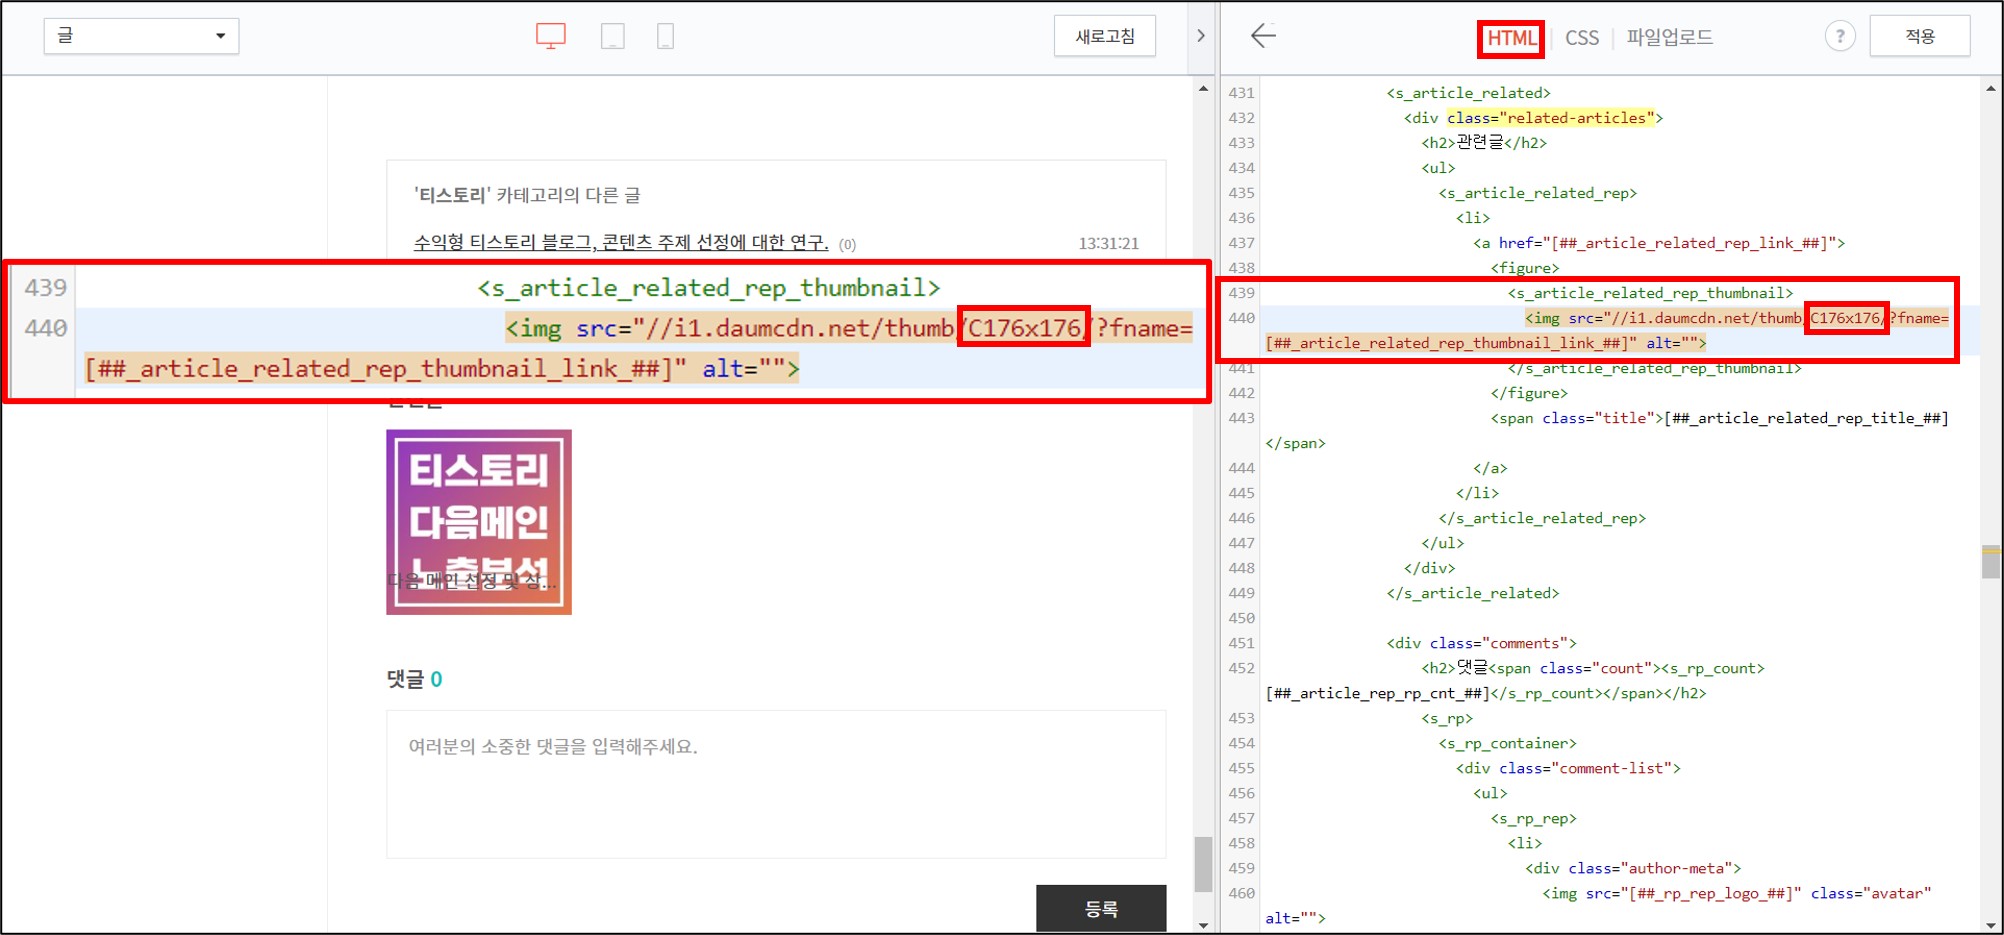Click the preview pane scroll down arrow

(x=1203, y=926)
